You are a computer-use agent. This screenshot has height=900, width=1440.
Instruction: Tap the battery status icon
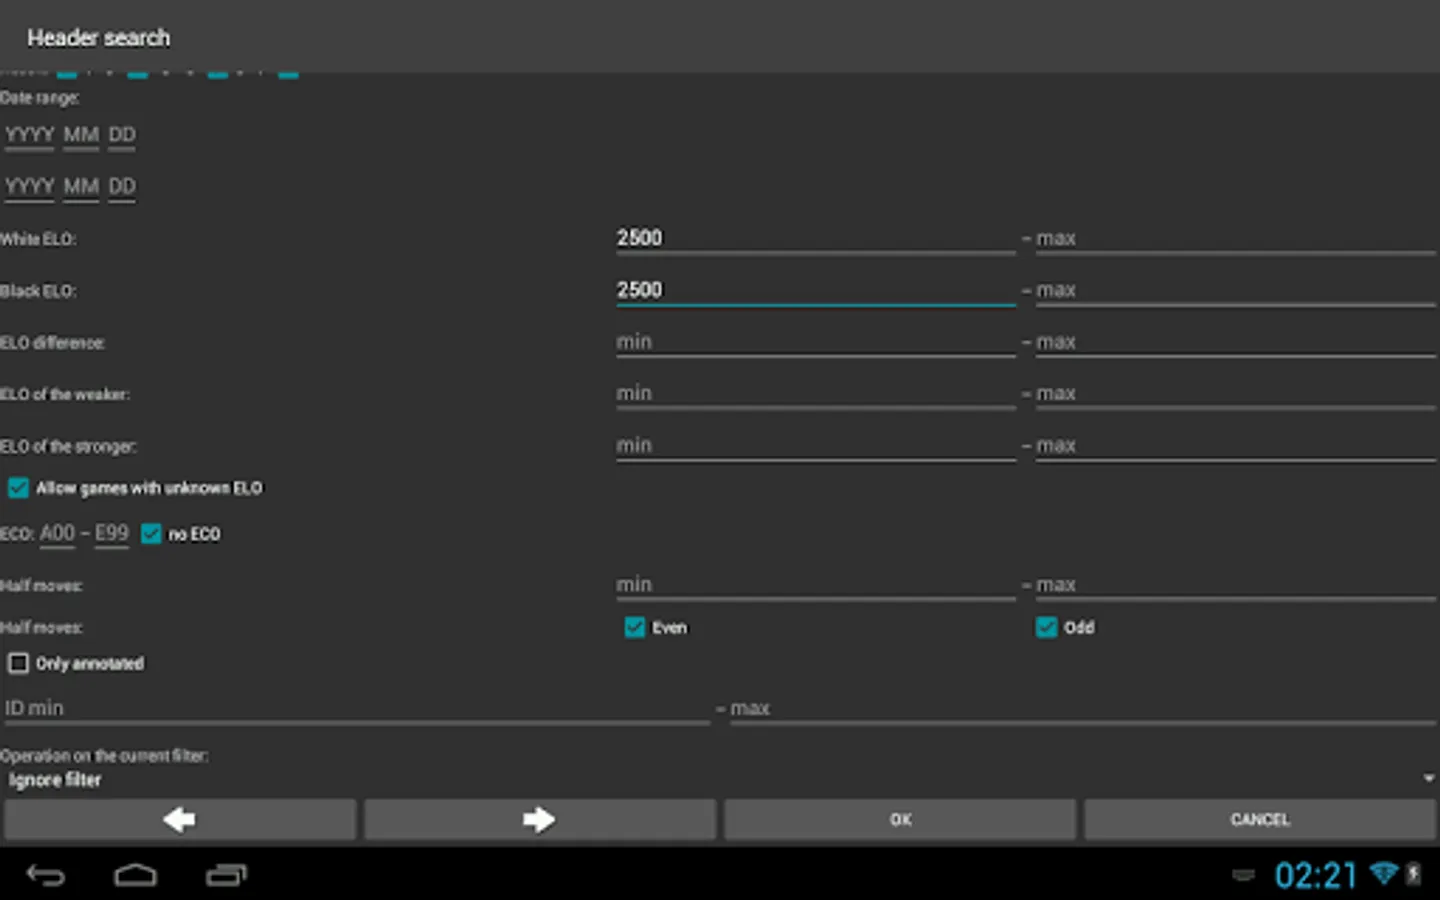[1414, 874]
